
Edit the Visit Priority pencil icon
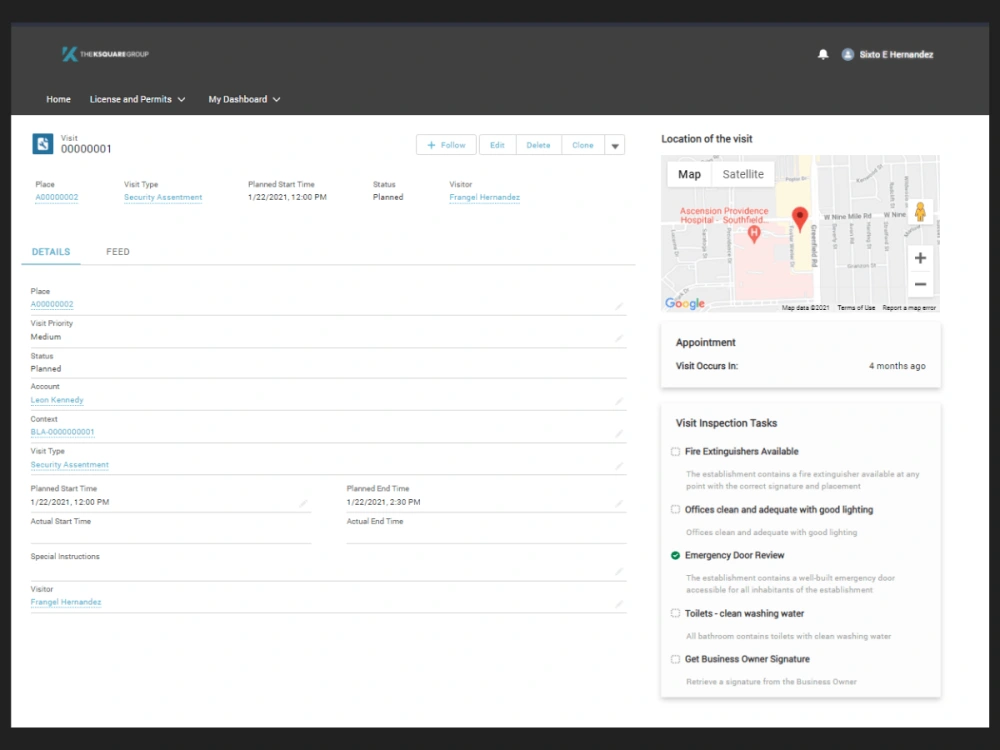click(619, 338)
